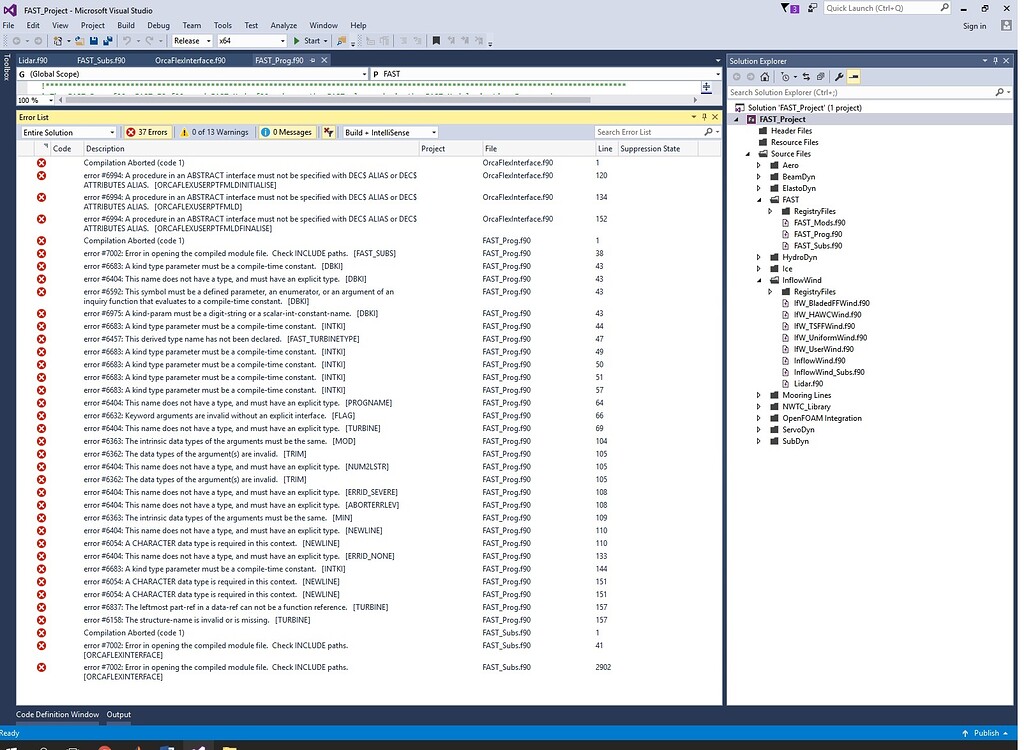
Task: Open the Entire Solution dropdown in Error List
Action: click(x=68, y=132)
